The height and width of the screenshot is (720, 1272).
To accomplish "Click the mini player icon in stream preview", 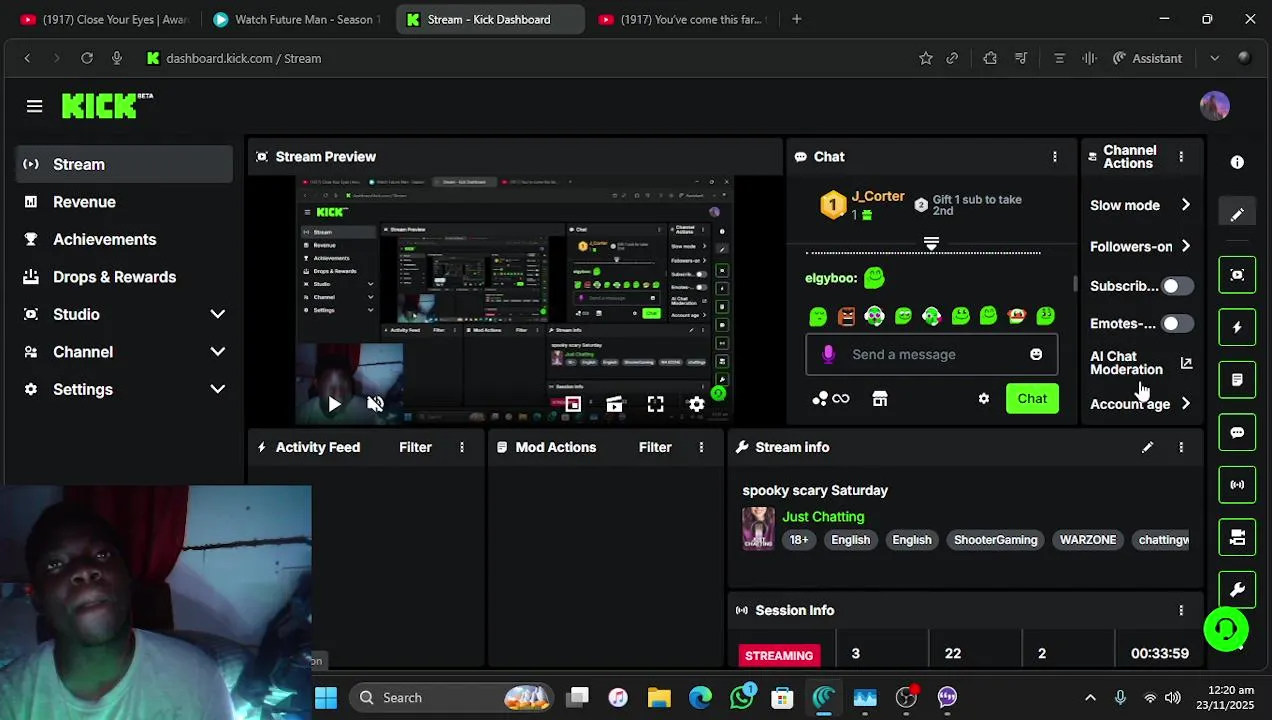I will [573, 404].
